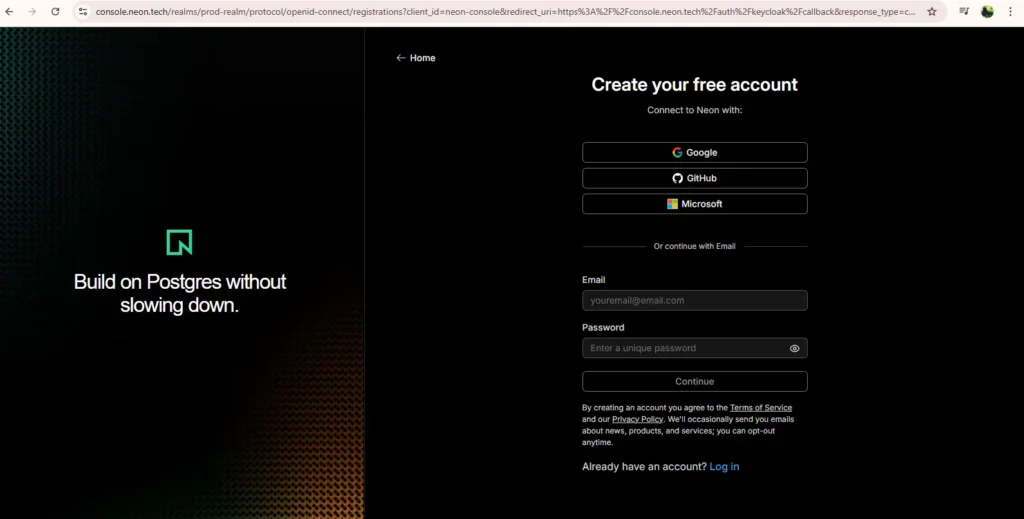1024x519 pixels.
Task: Click the Email input field
Action: pos(694,300)
